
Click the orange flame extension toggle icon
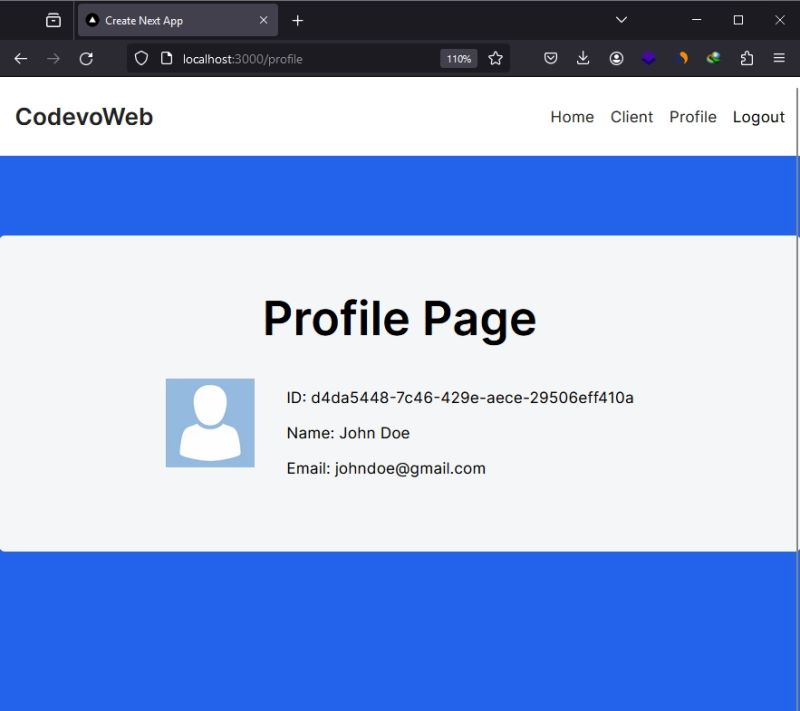point(683,58)
